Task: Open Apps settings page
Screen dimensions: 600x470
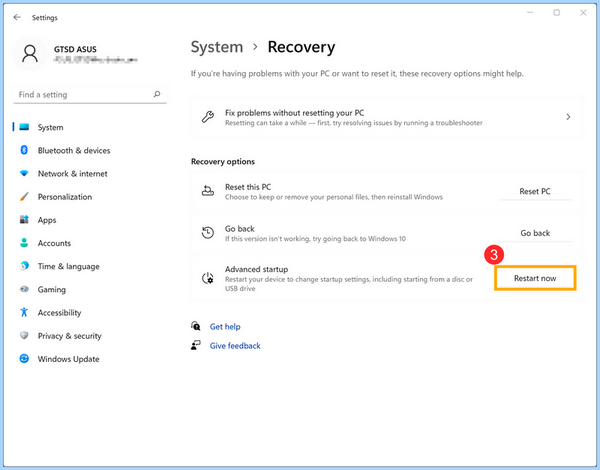Action: [90, 220]
